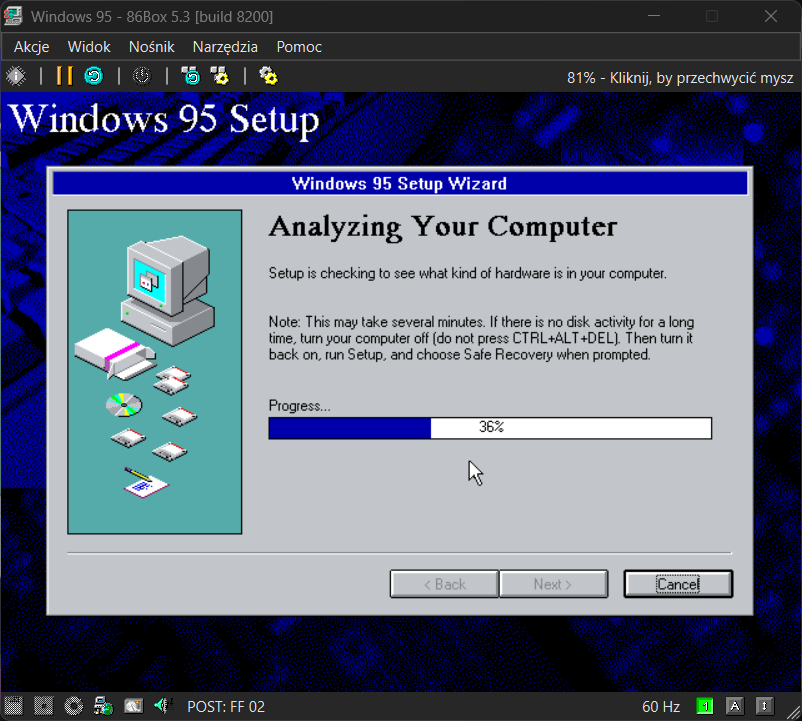This screenshot has height=721, width=802.
Task: Open the Akcje menu
Action: (x=31, y=47)
